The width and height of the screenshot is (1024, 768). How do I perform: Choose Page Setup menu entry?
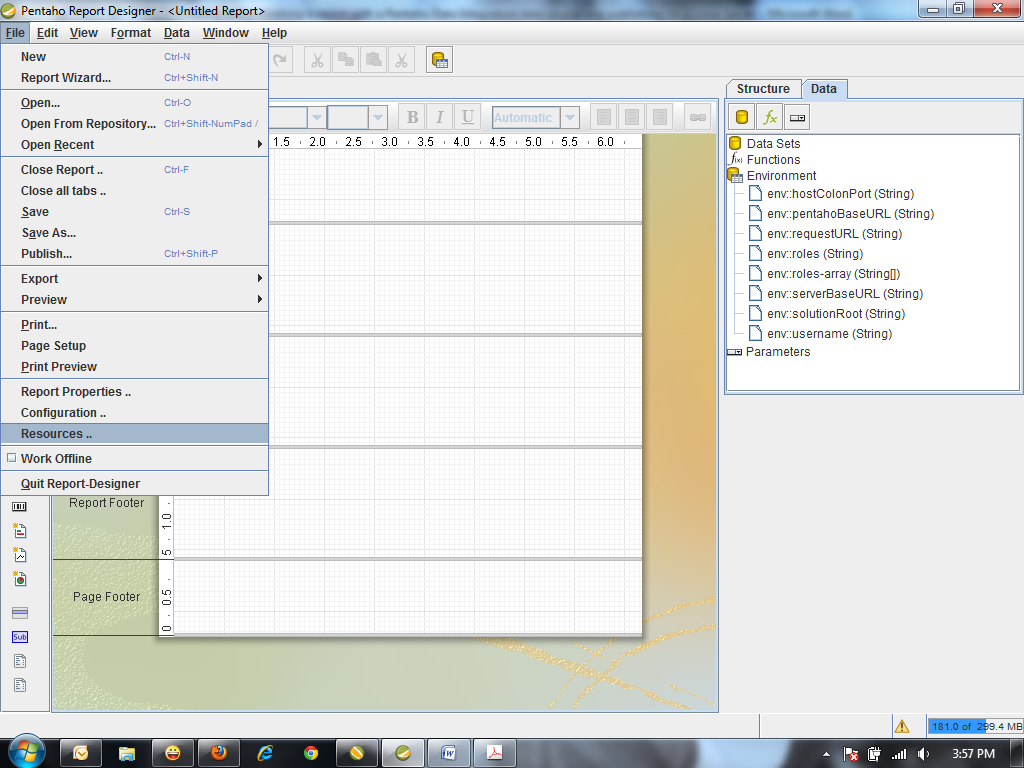tap(134, 345)
